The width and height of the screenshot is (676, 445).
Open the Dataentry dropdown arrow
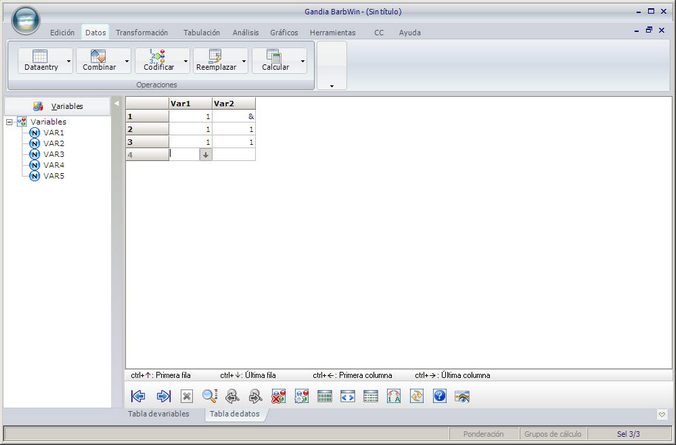tap(69, 61)
